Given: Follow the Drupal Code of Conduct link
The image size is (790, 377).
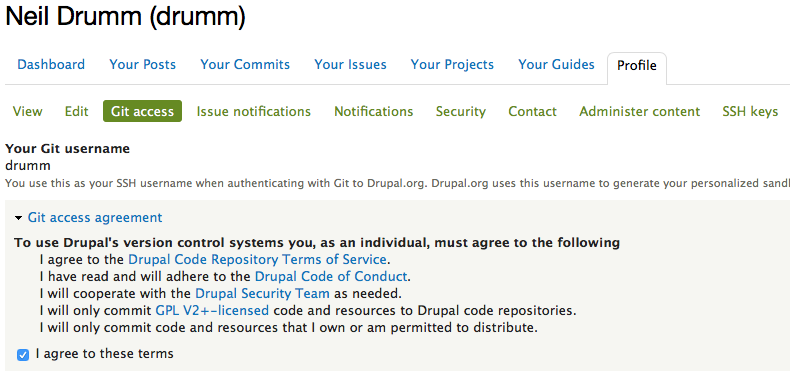Looking at the screenshot, I should click(x=331, y=277).
